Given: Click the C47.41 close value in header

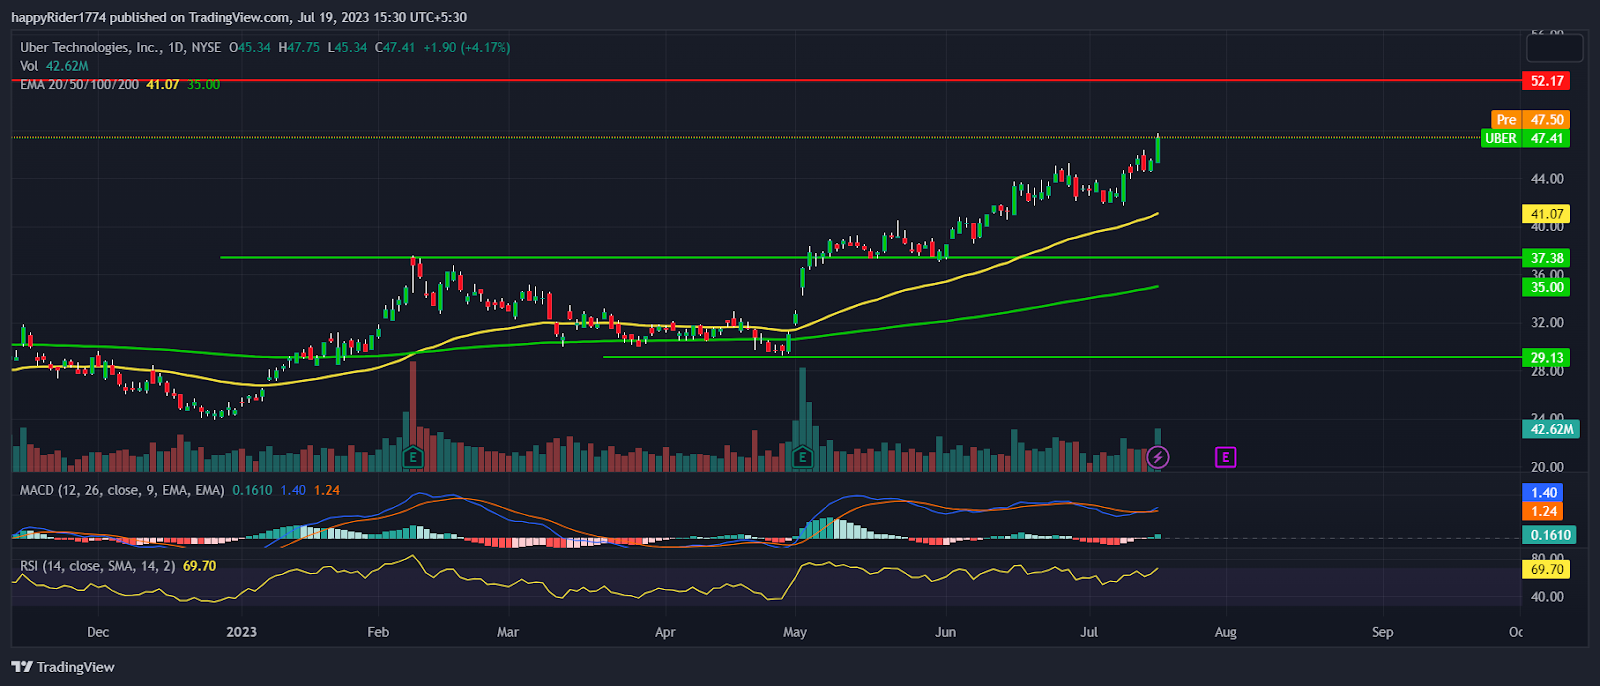Looking at the screenshot, I should pyautogui.click(x=395, y=47).
